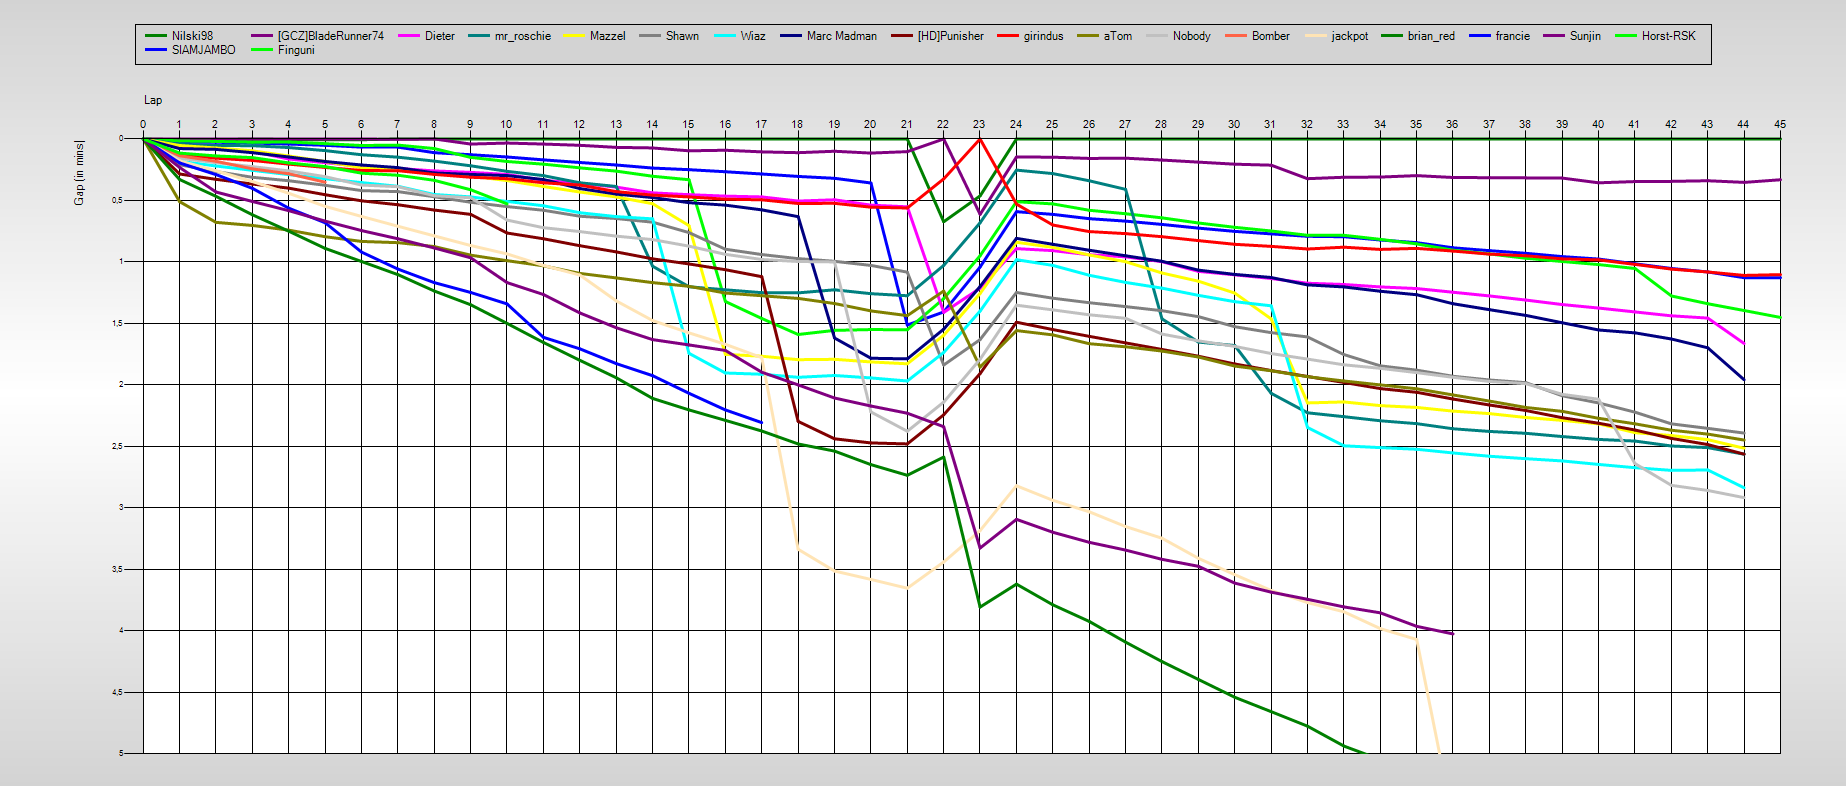
Task: Select Marc Madman in the legend
Action: 841,36
